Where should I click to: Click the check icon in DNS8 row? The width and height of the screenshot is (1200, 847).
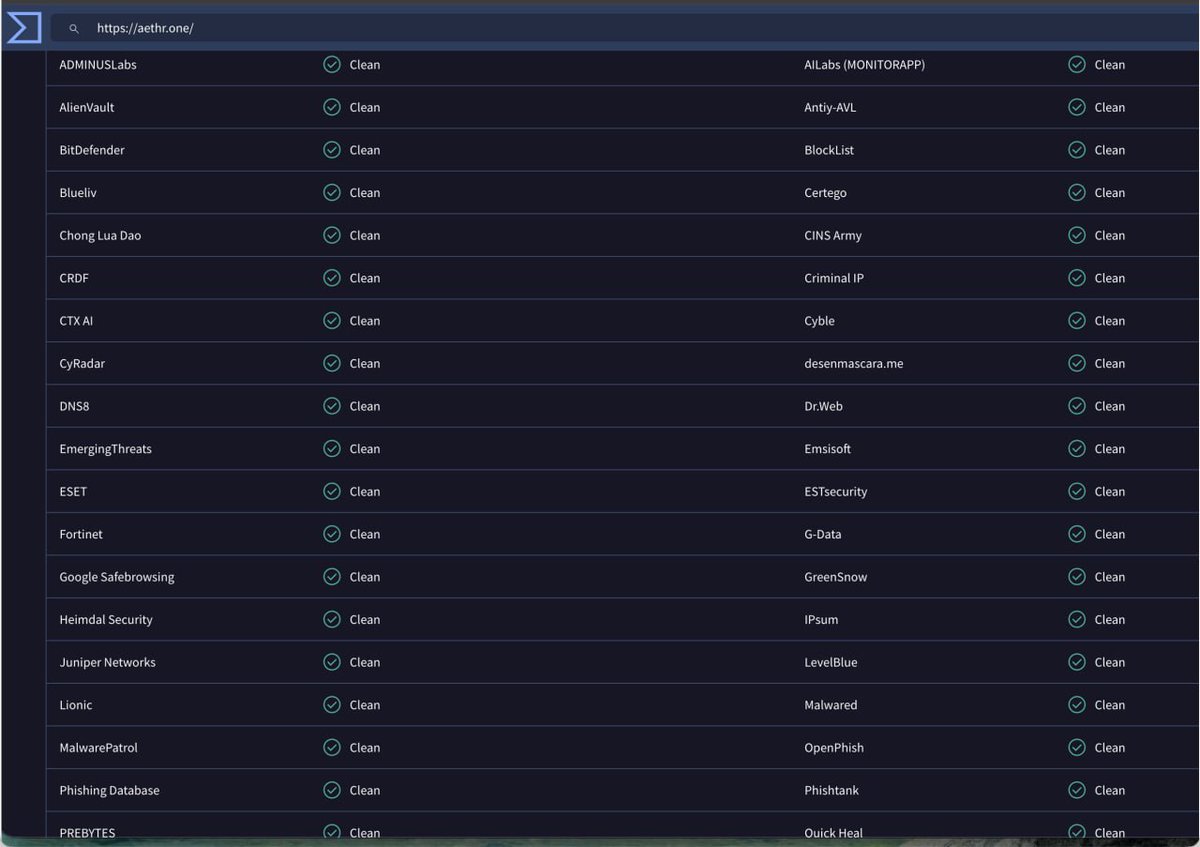pyautogui.click(x=332, y=406)
